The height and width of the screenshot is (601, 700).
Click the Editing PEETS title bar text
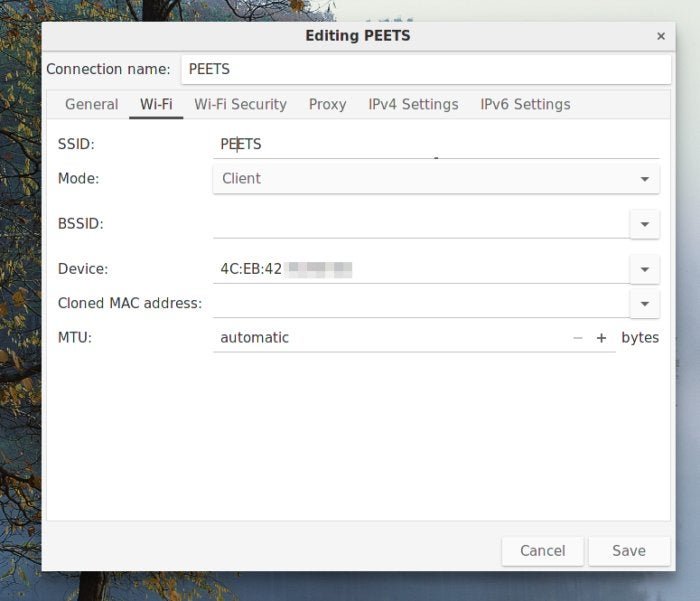pyautogui.click(x=358, y=36)
